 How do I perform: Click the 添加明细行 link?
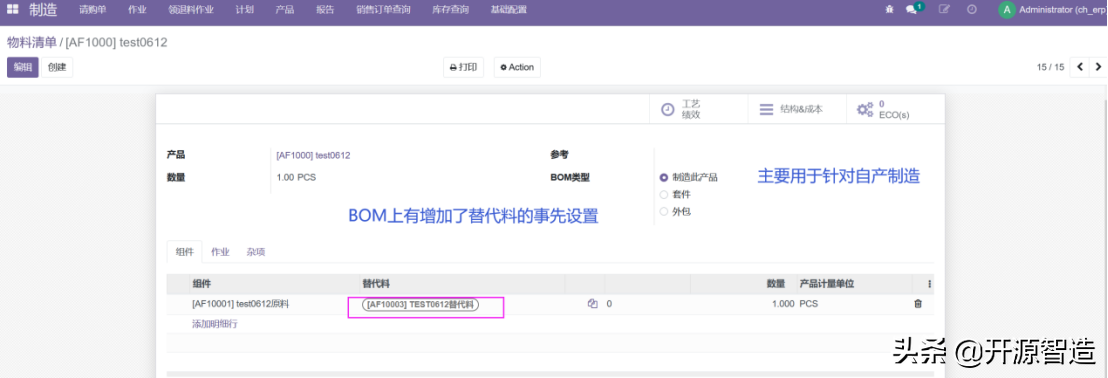click(215, 324)
